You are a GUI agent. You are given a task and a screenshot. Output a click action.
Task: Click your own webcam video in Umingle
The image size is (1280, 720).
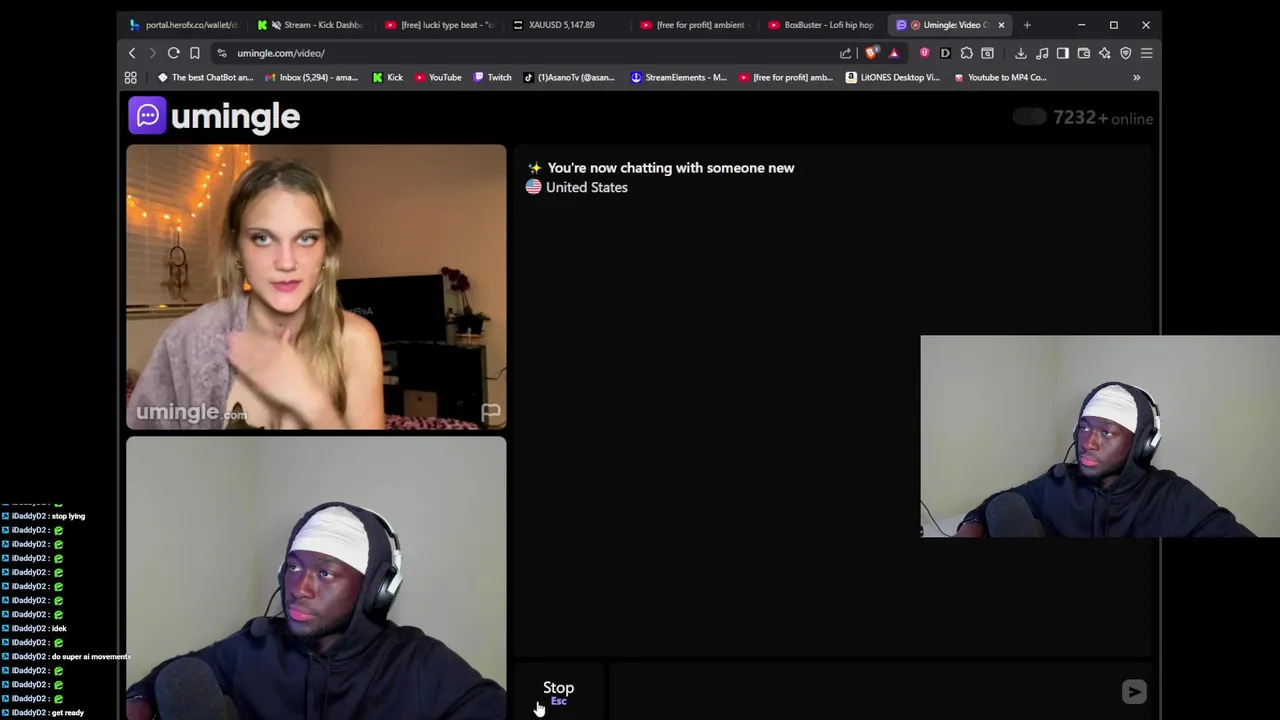316,578
